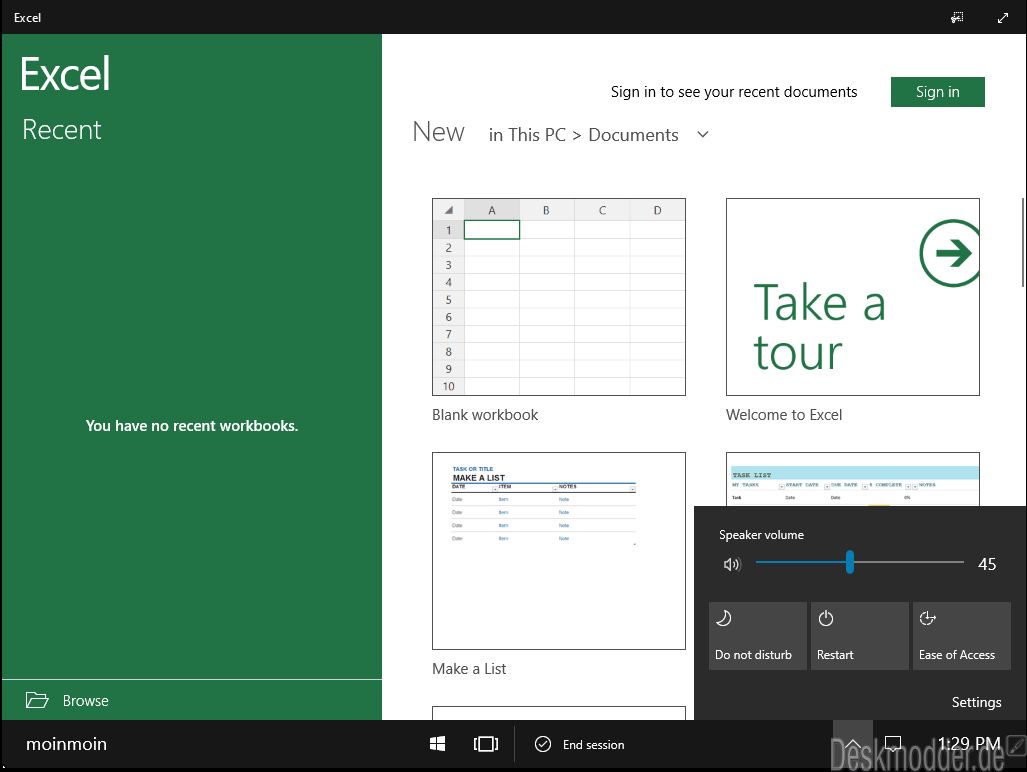Click the Browse folder icon
This screenshot has width=1027, height=772.
click(x=37, y=700)
